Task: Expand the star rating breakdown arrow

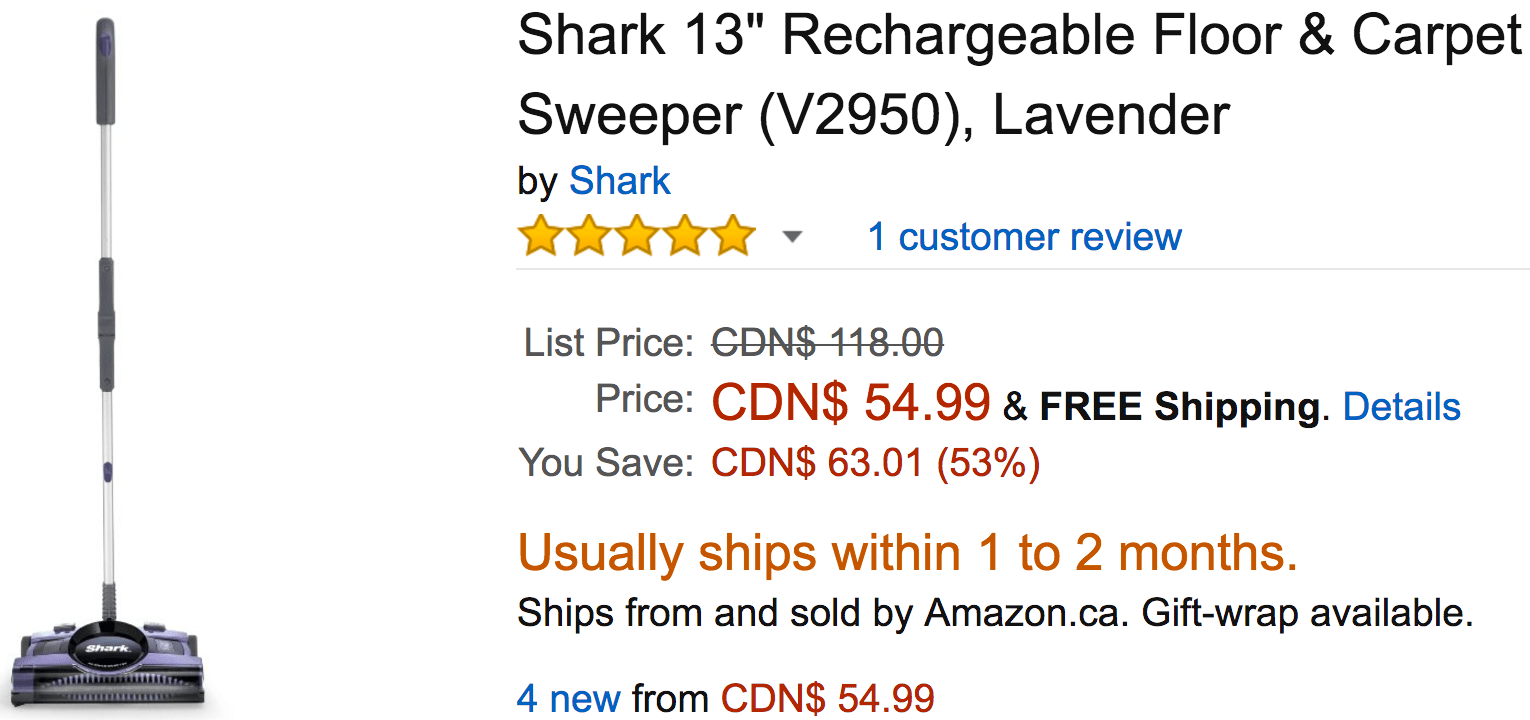Action: coord(792,238)
